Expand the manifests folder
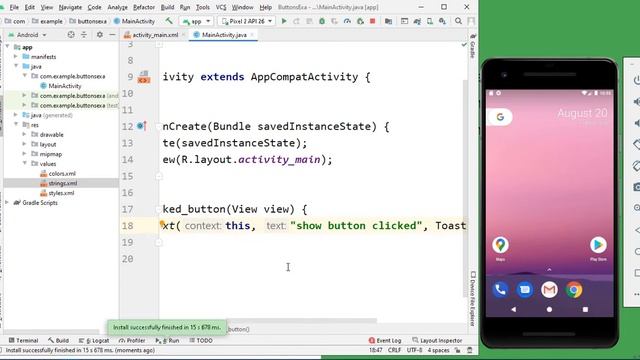Viewport: 640px width, 360px height. coord(16,57)
